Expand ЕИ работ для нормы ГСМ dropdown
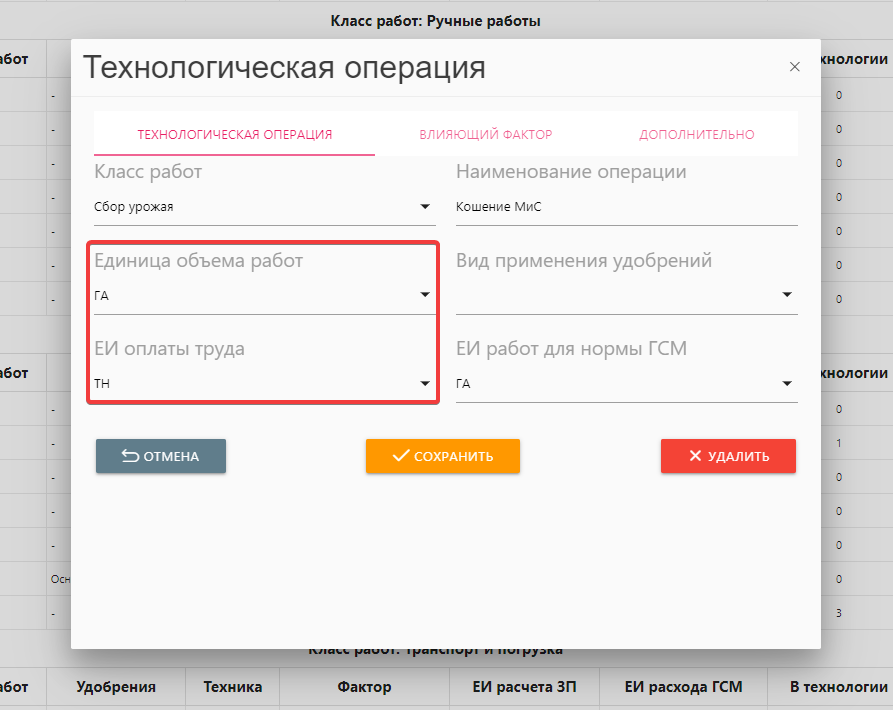893x710 pixels. (787, 384)
